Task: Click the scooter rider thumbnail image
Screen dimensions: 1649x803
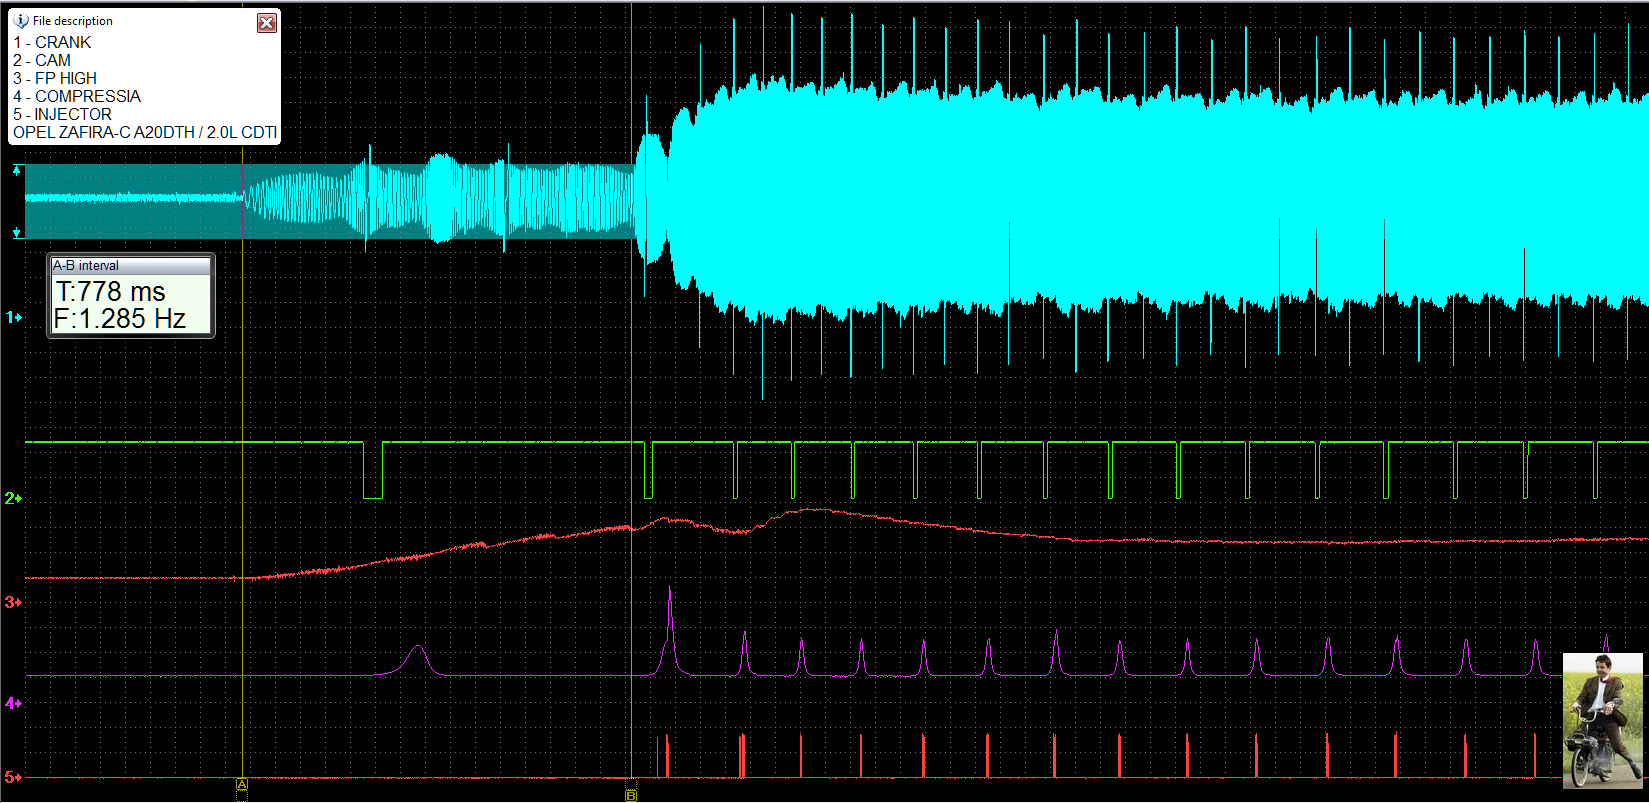Action: (x=1602, y=720)
